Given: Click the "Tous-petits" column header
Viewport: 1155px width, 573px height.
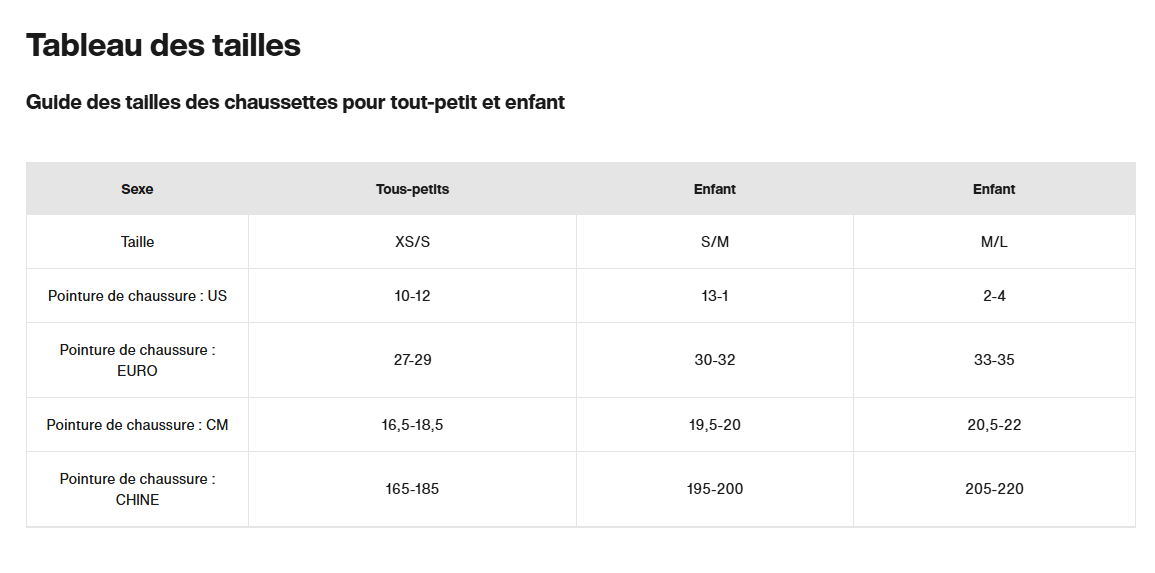Looking at the screenshot, I should click(x=412, y=189).
